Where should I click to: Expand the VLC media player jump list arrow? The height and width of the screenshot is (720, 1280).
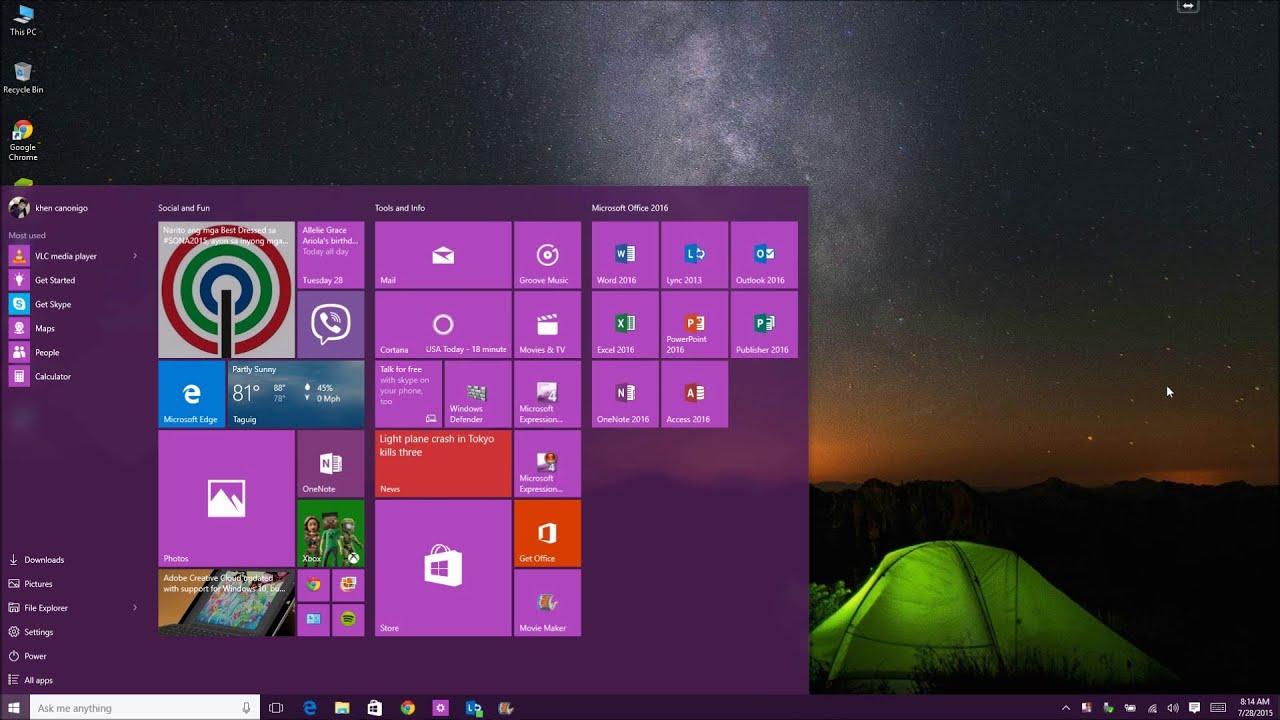pyautogui.click(x=135, y=256)
